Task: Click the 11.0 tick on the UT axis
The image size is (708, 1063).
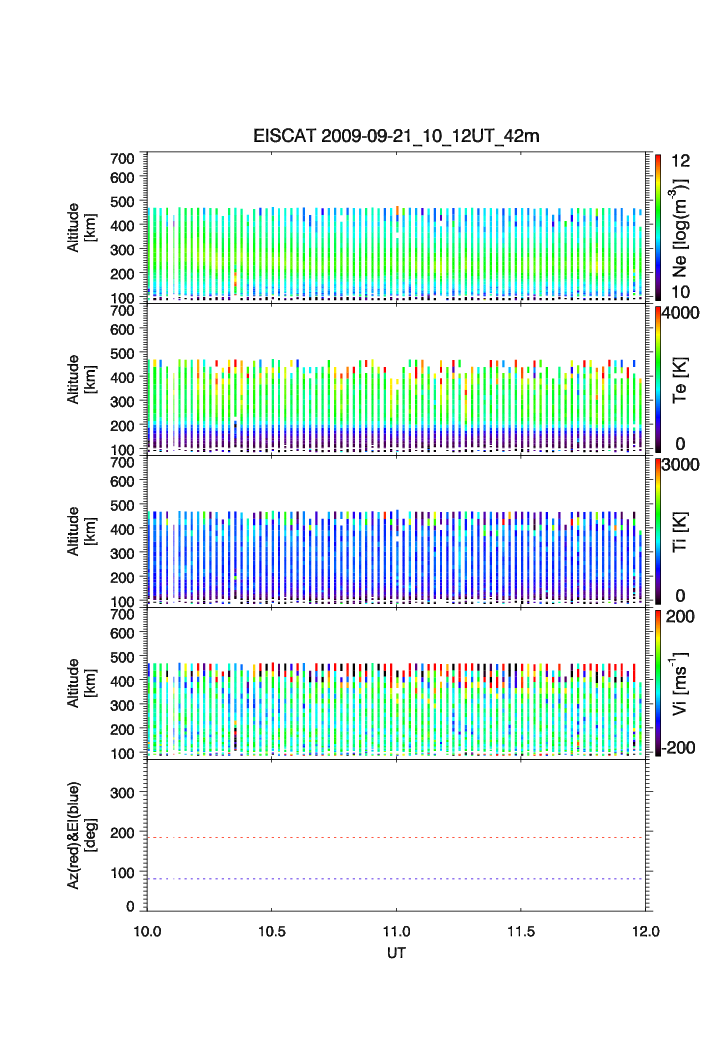Action: (x=397, y=931)
